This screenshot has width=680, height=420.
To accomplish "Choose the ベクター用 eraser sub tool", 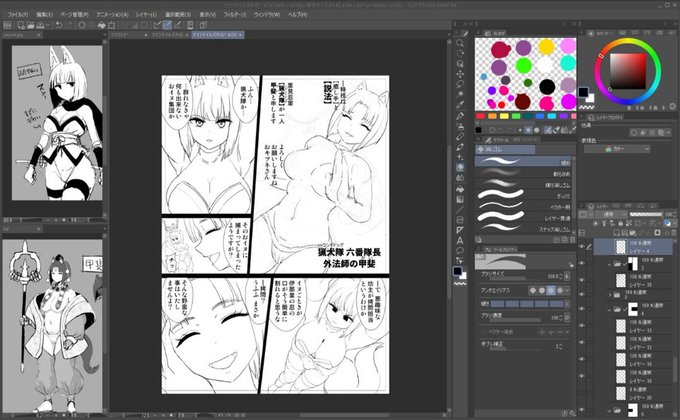I will point(523,207).
